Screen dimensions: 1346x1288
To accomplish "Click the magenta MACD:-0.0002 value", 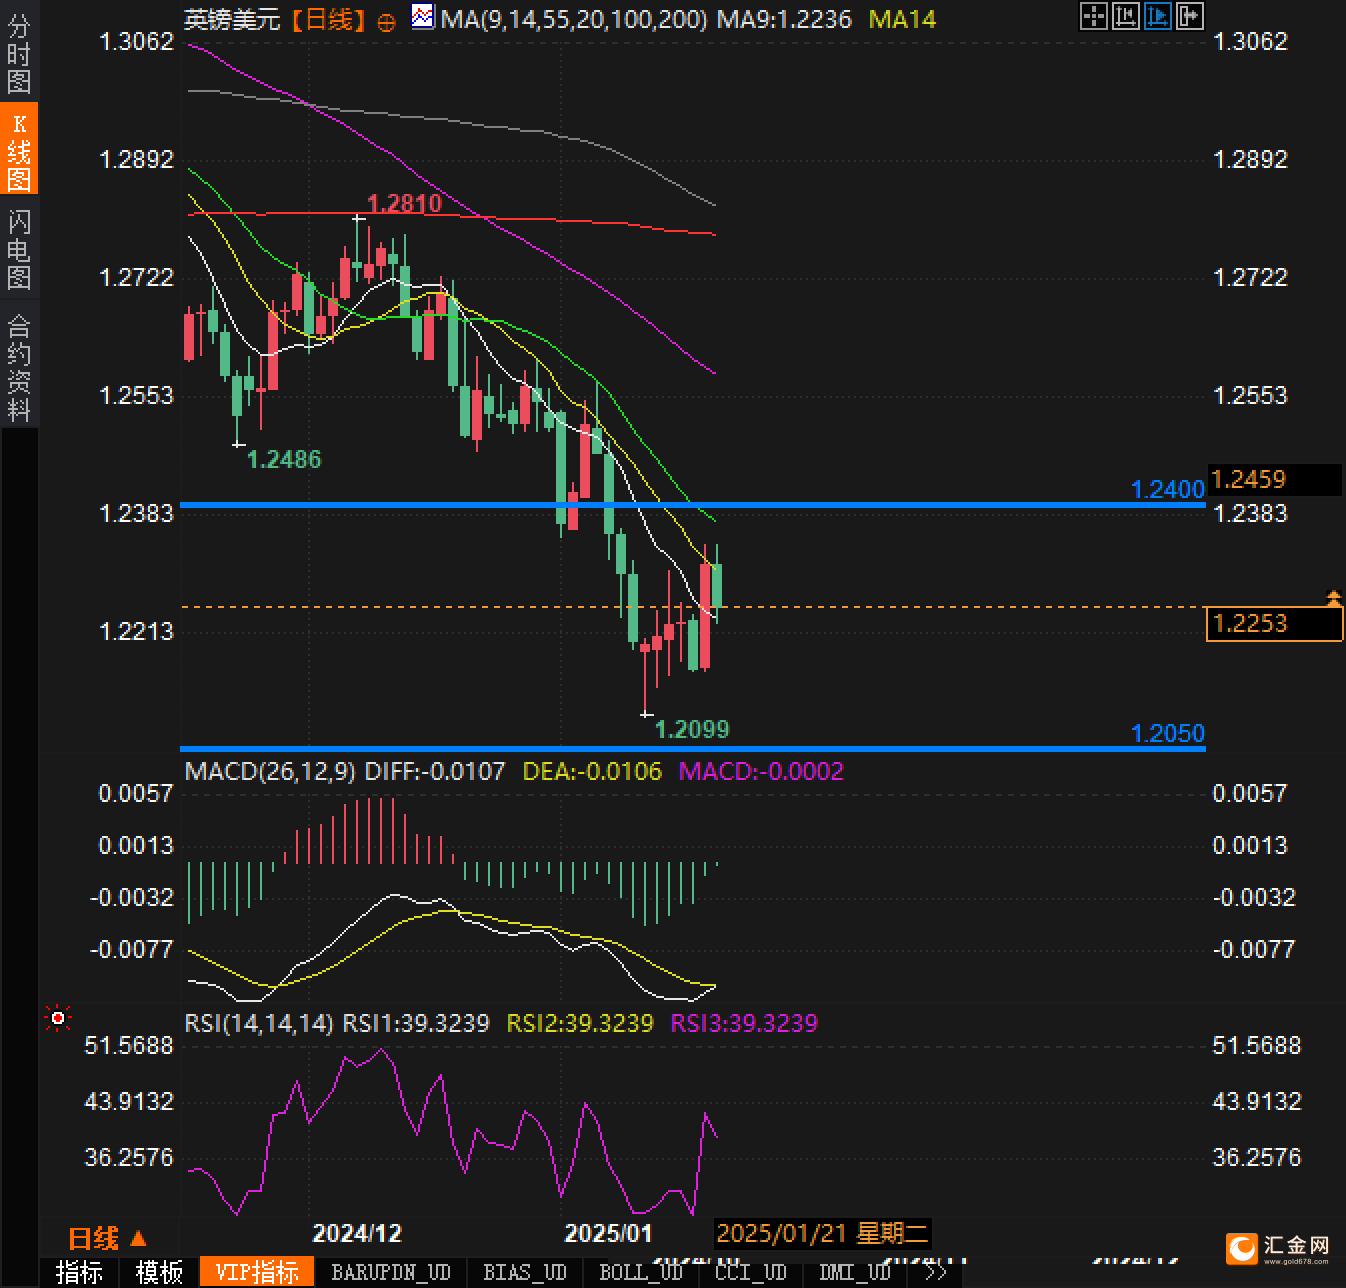I will point(761,771).
